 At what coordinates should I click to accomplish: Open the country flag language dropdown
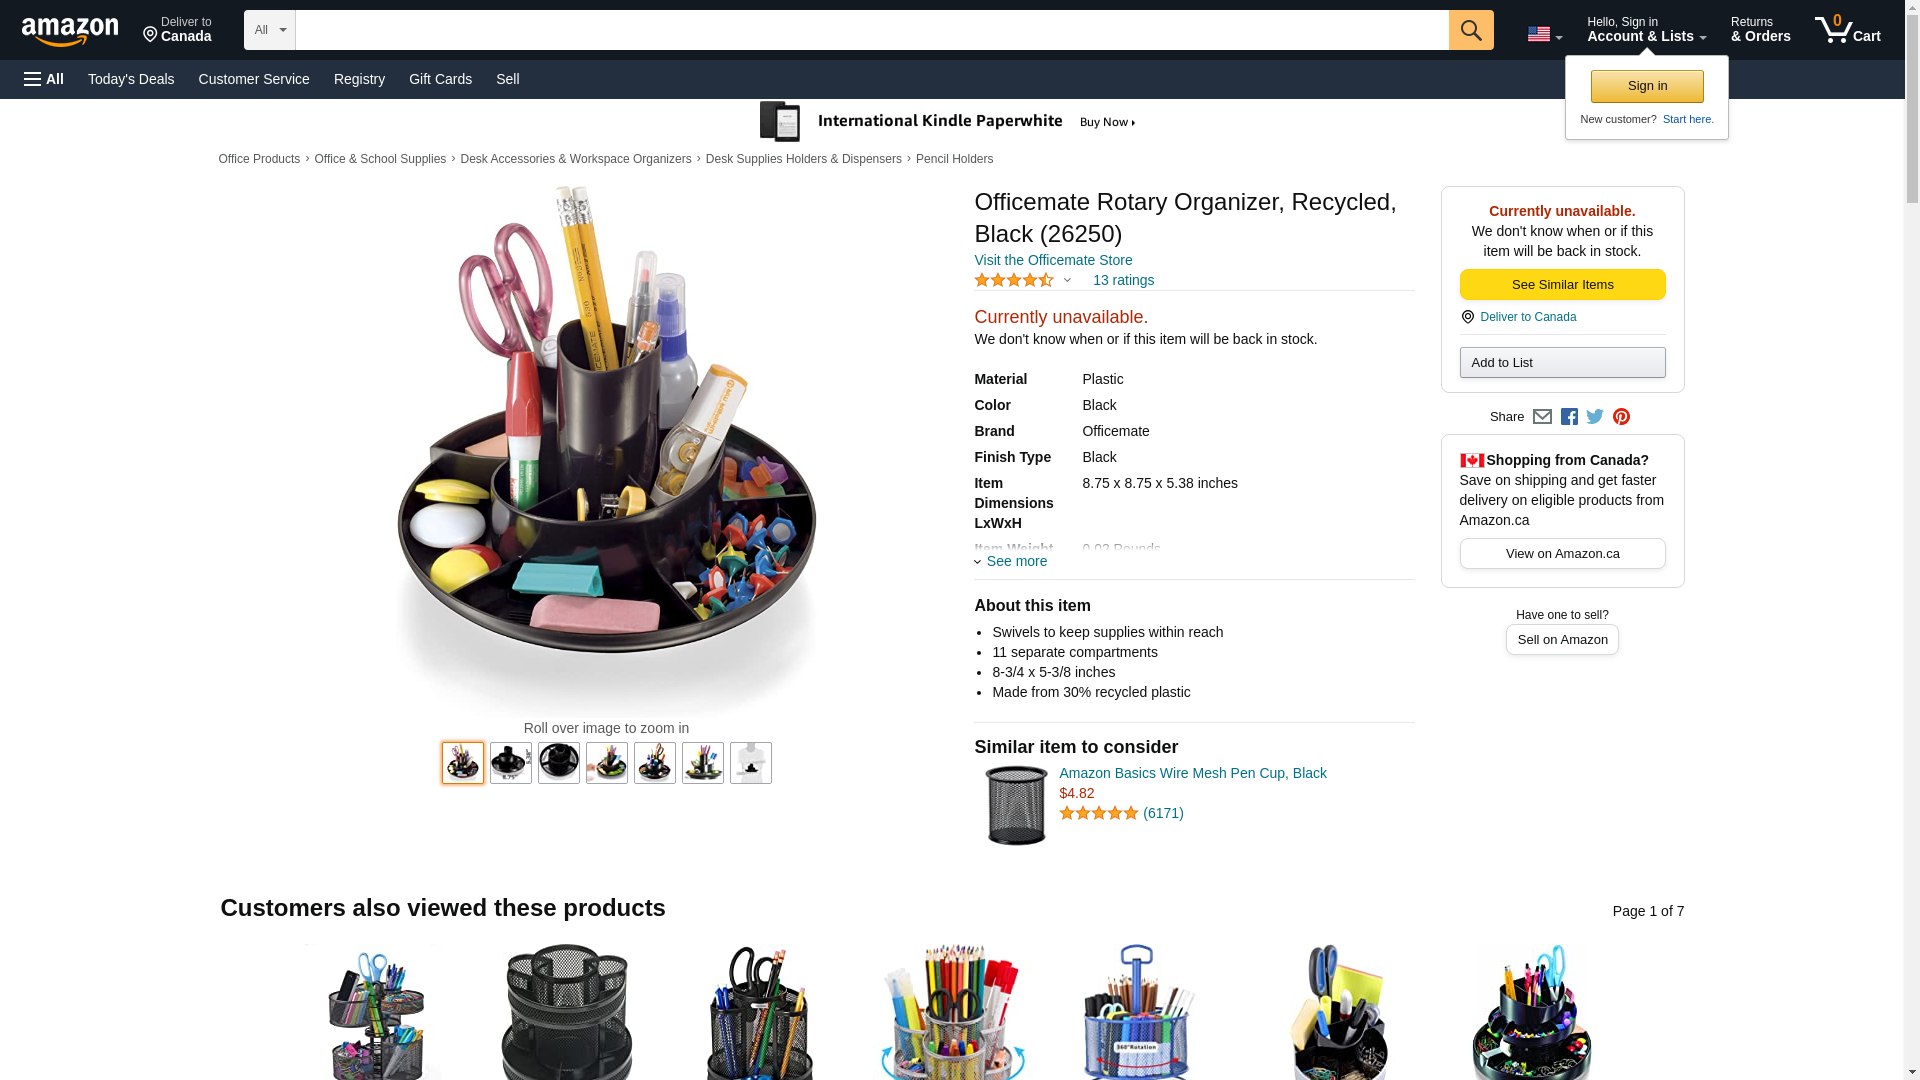1545,34
